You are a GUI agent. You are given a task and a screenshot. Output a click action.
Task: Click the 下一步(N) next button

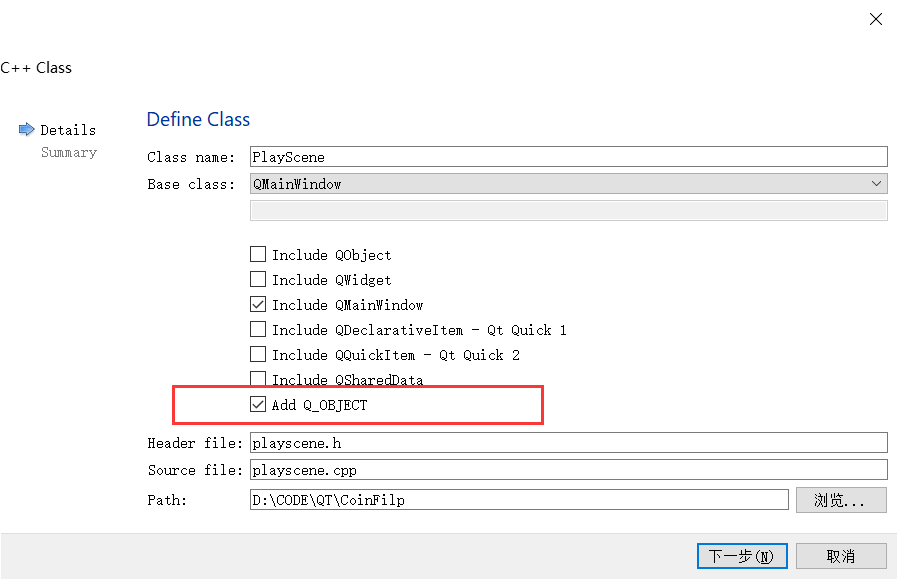click(x=742, y=556)
